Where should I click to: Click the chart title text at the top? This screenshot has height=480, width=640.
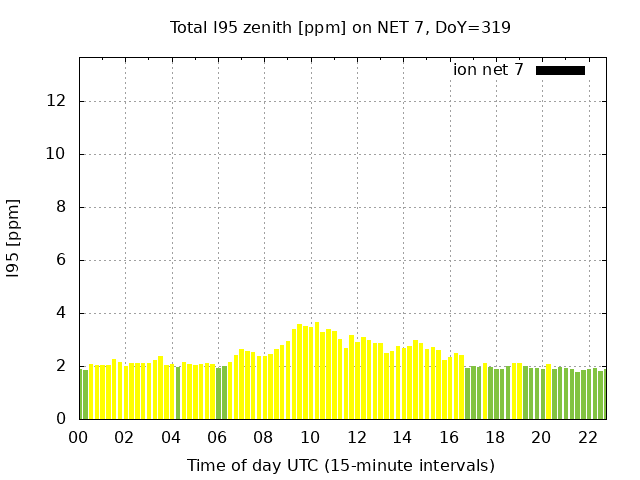340,27
